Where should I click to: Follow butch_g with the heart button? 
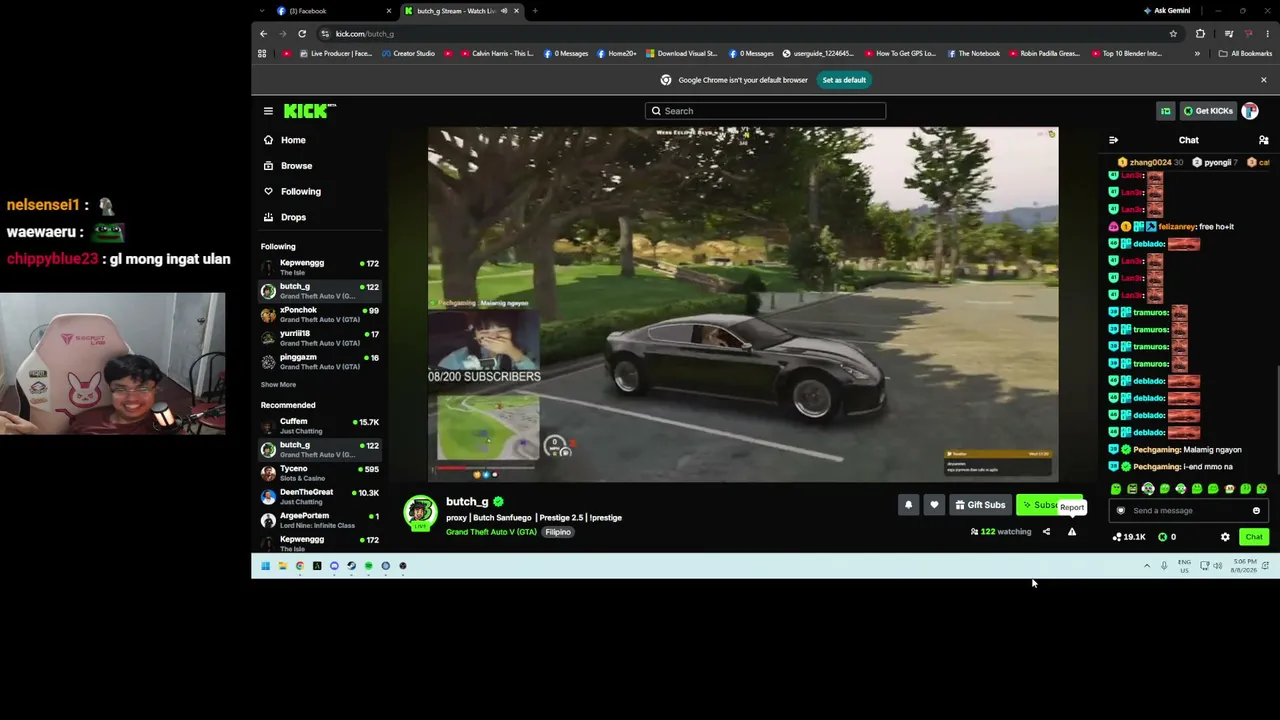tap(934, 505)
